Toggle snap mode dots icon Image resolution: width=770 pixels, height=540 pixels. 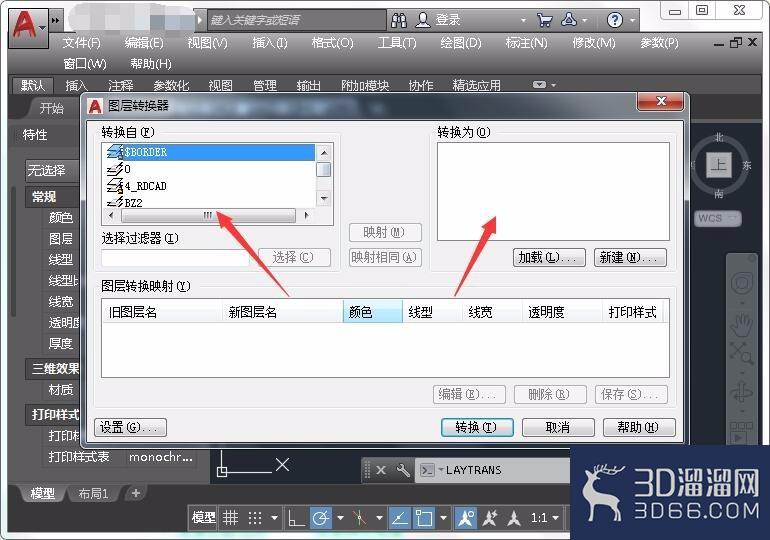click(x=254, y=518)
